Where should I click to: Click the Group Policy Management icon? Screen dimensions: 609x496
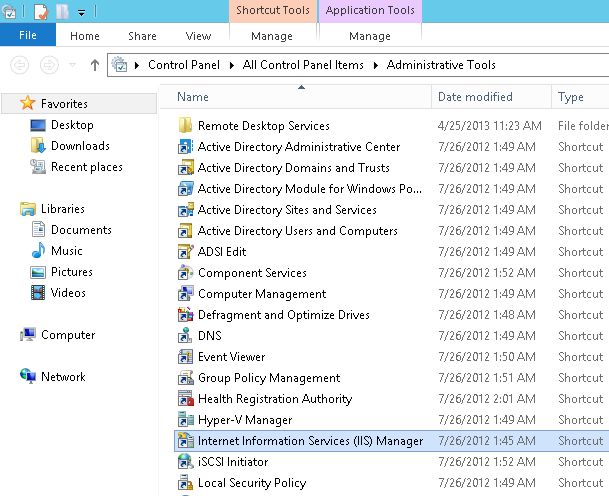[x=185, y=377]
